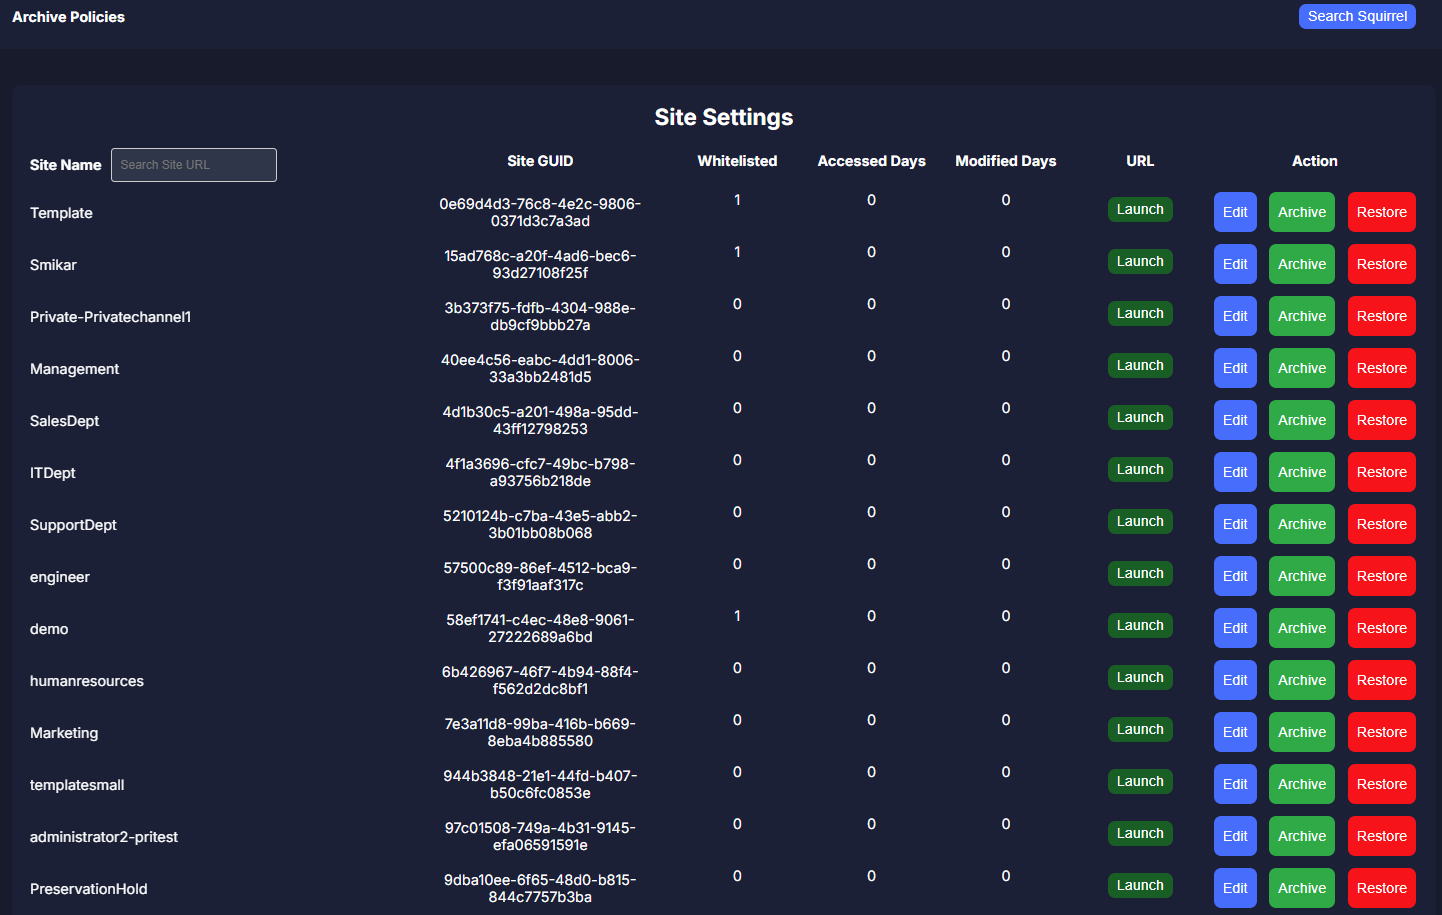1442x915 pixels.
Task: Launch the Template site URL
Action: (x=1139, y=209)
